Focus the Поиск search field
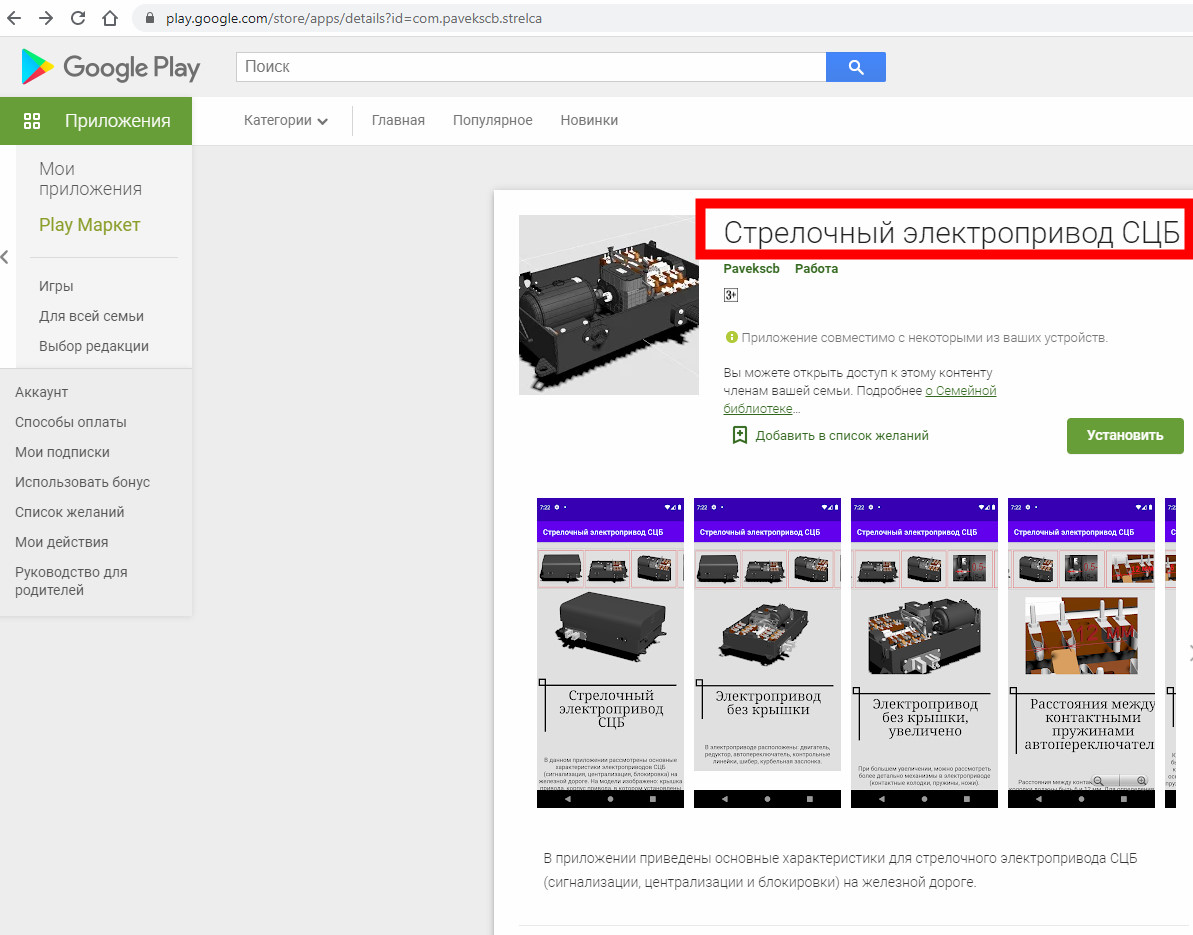Viewport: 1193px width, 935px height. tap(530, 67)
